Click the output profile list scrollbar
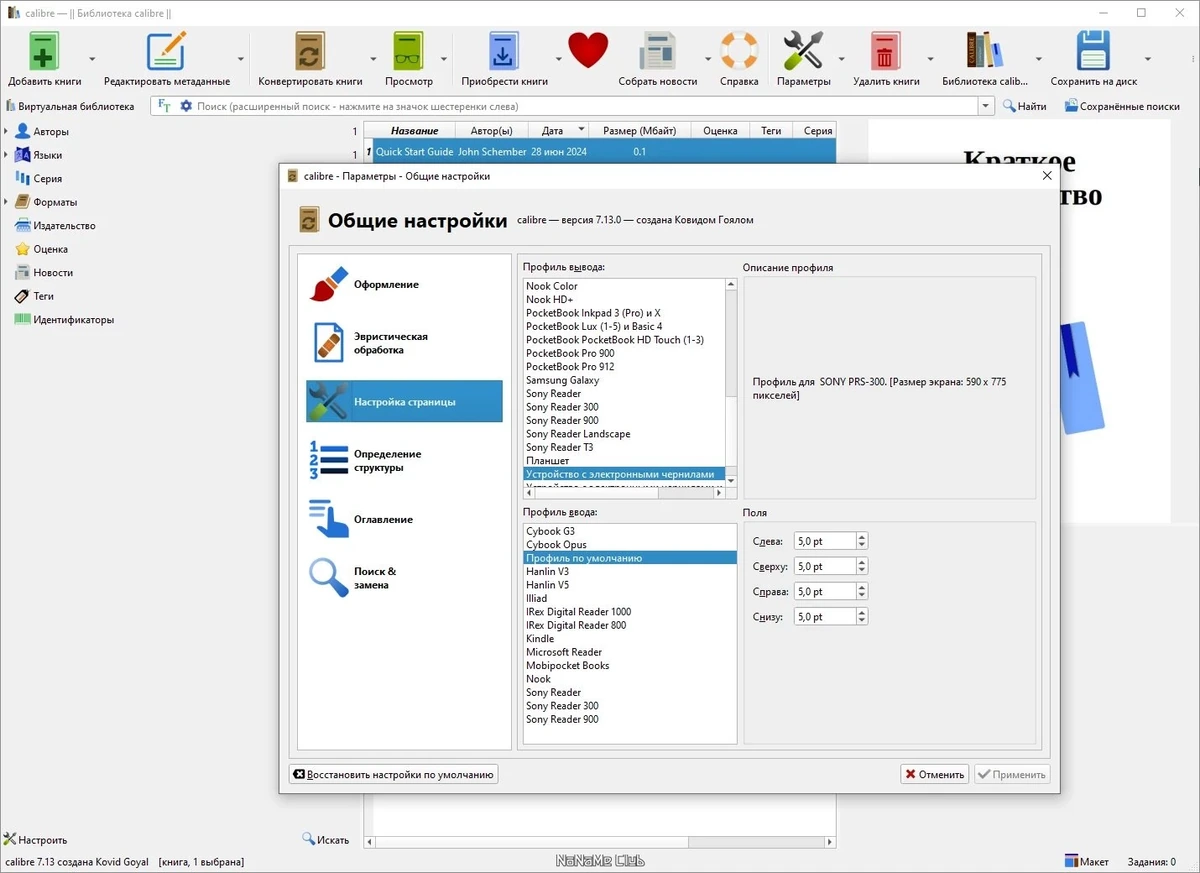The width and height of the screenshot is (1200, 873). (x=731, y=384)
